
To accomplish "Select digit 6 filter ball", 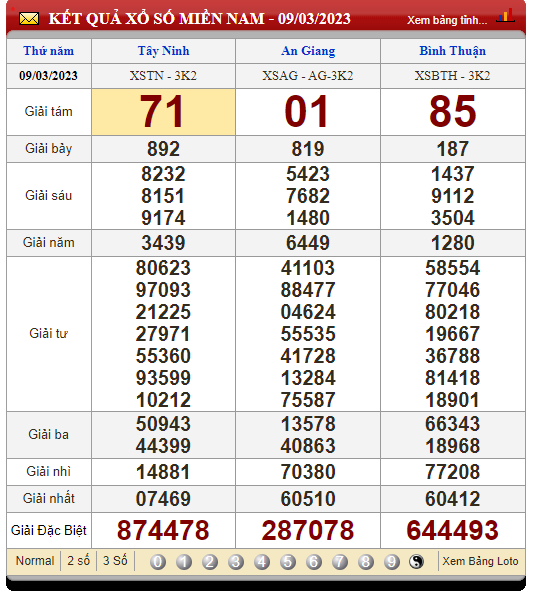I will click(x=314, y=562).
